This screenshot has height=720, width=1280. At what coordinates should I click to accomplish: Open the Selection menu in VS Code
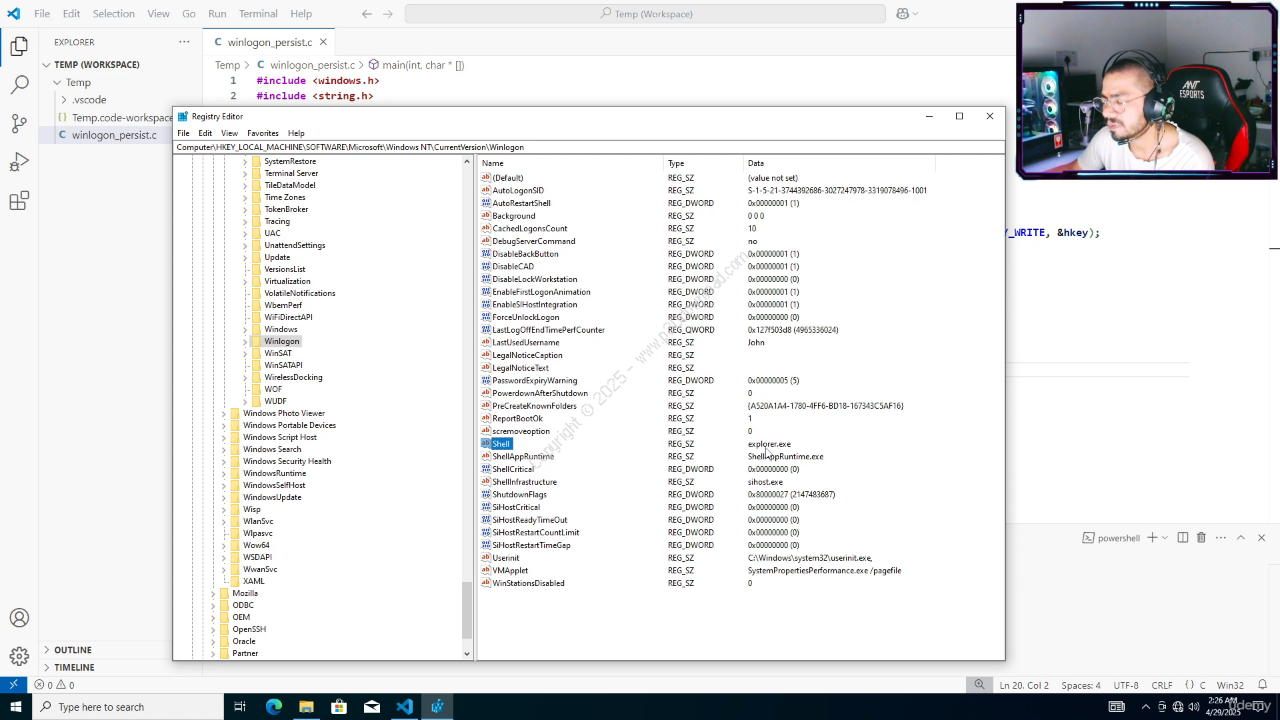point(114,14)
